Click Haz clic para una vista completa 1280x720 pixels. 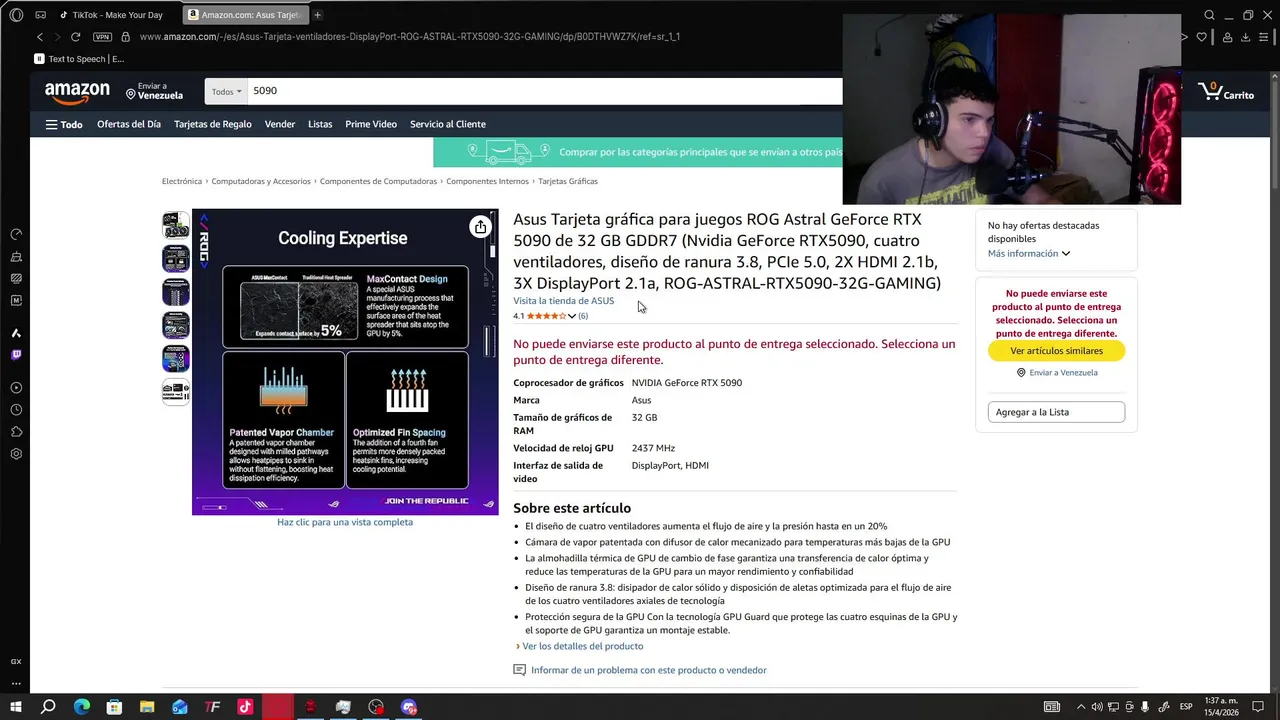click(x=345, y=522)
